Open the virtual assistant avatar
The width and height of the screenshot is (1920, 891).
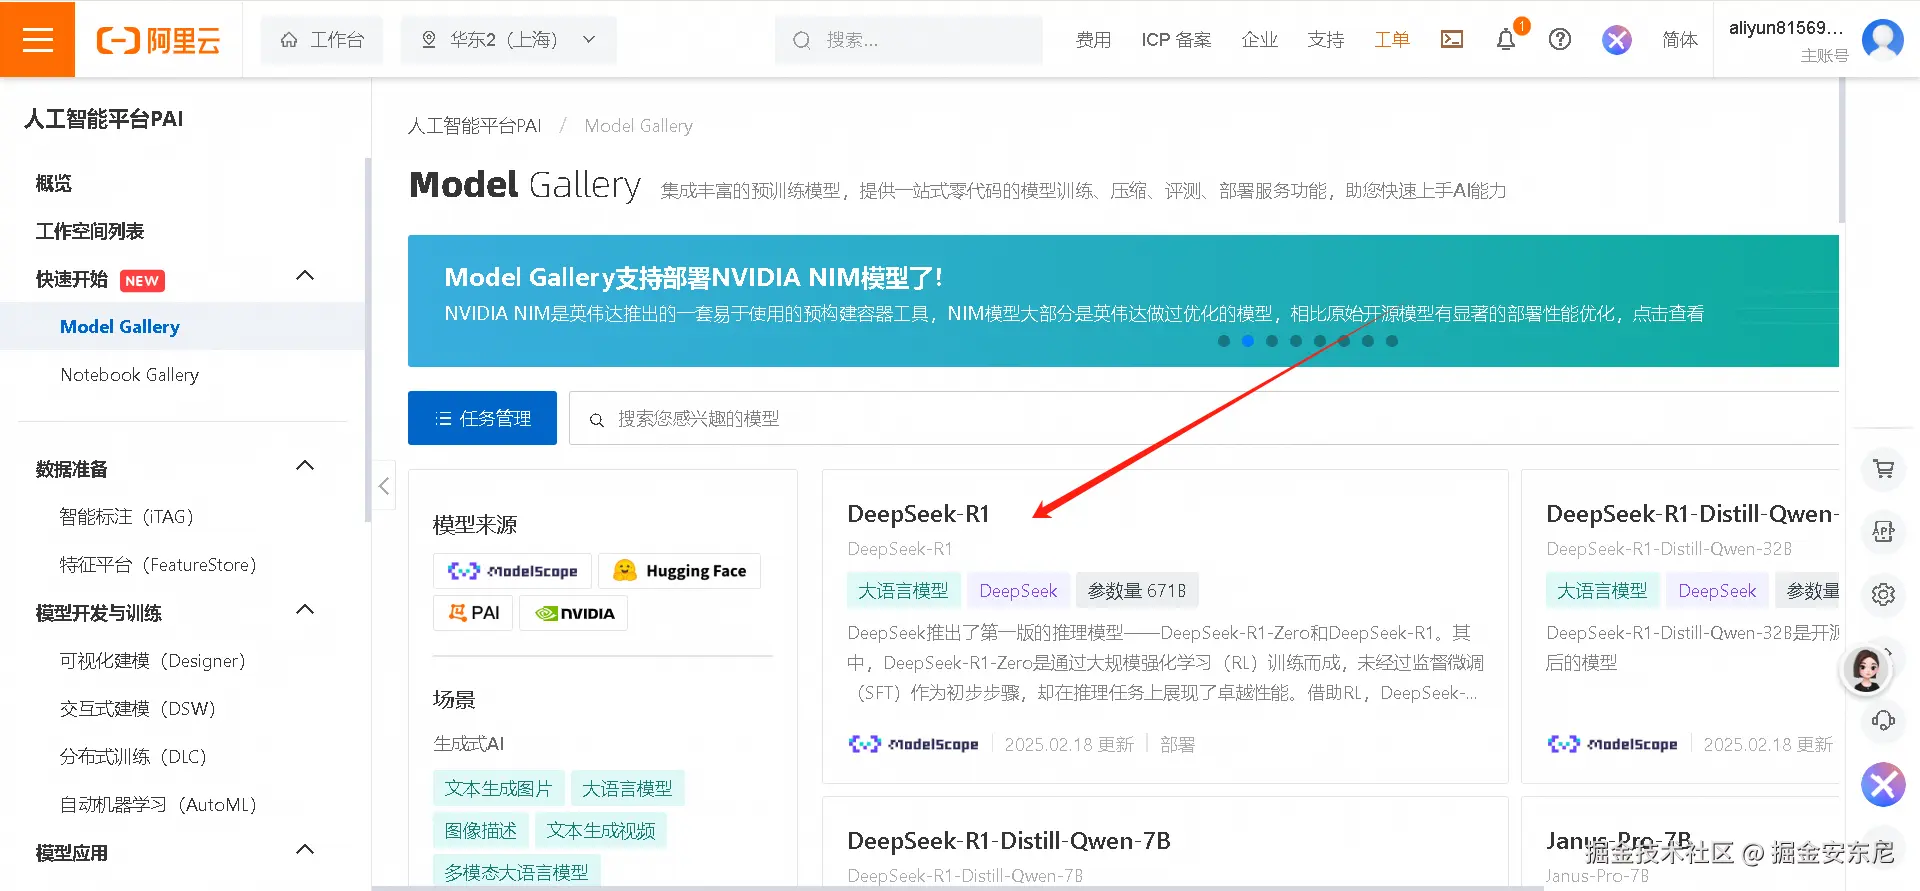[x=1866, y=669]
